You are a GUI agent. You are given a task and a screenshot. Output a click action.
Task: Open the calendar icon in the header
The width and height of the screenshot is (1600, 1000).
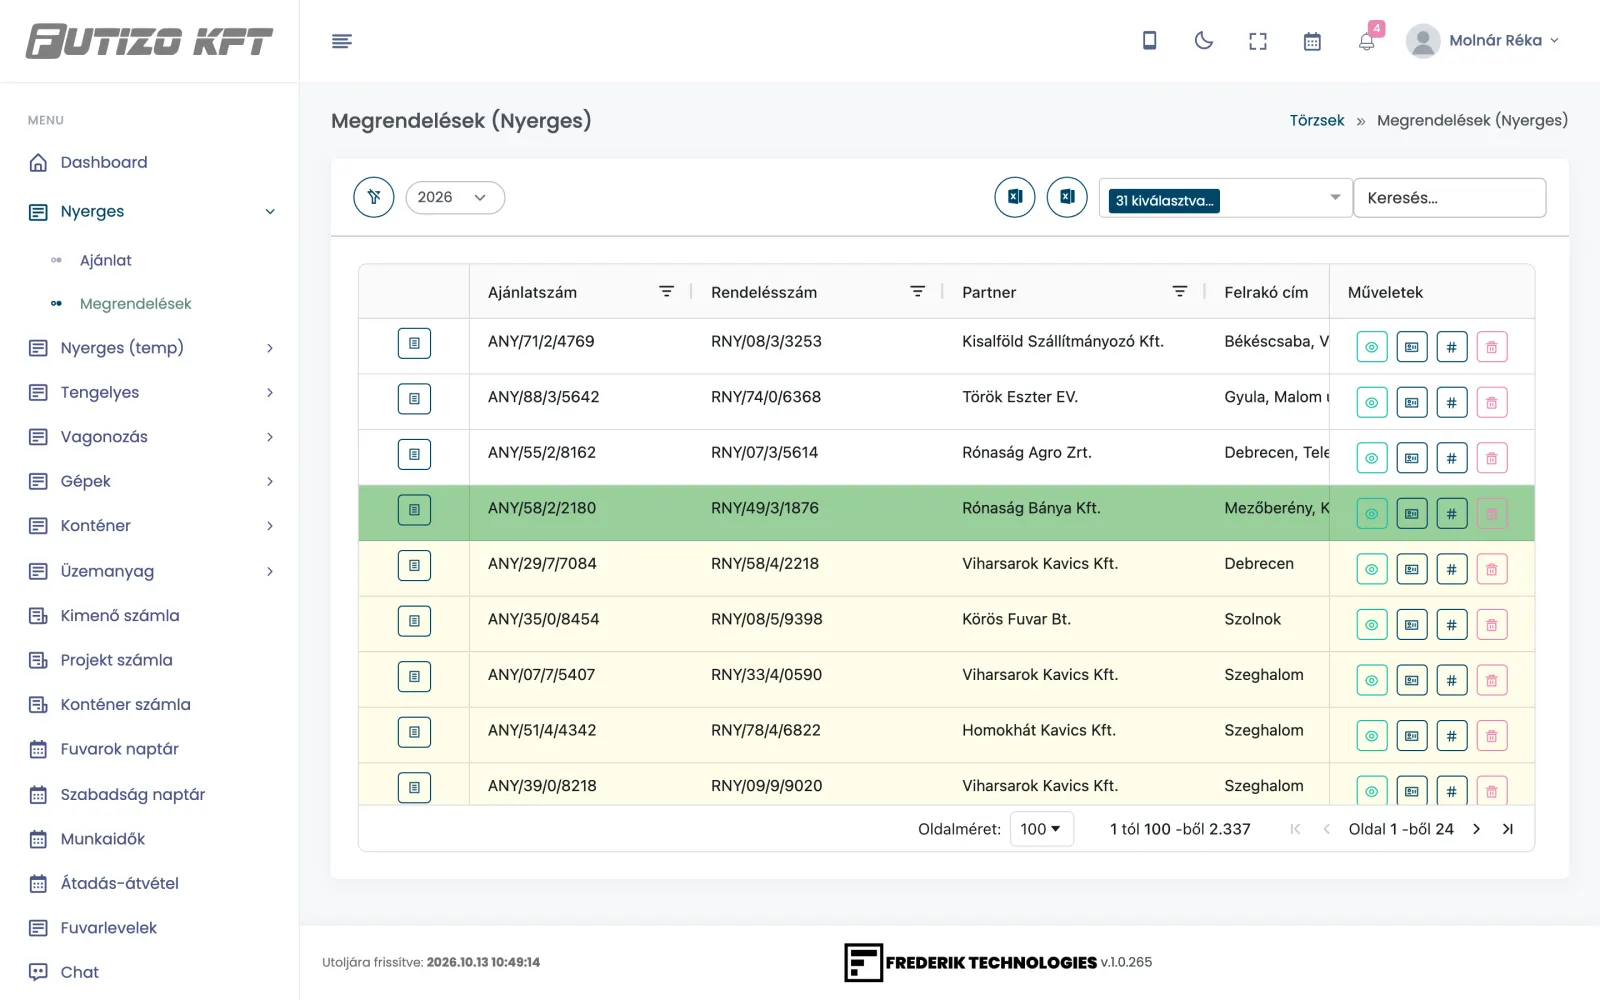(x=1312, y=41)
